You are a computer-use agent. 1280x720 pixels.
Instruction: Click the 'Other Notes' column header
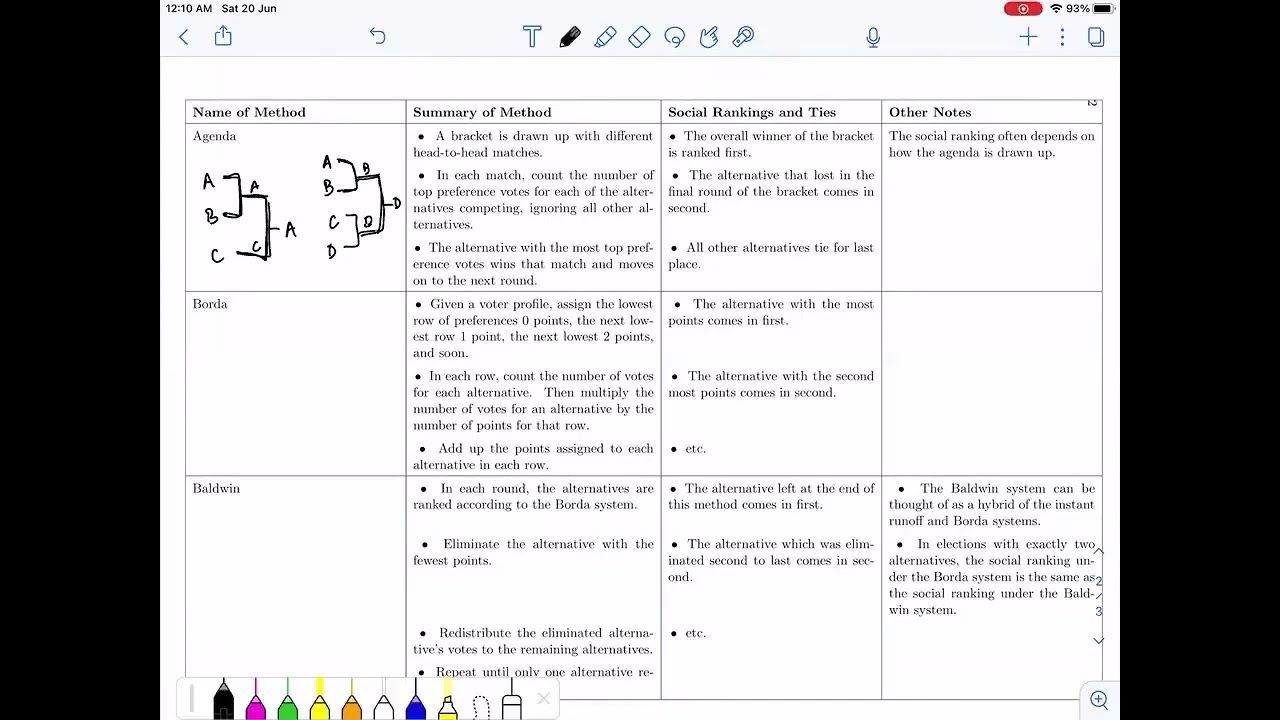930,112
